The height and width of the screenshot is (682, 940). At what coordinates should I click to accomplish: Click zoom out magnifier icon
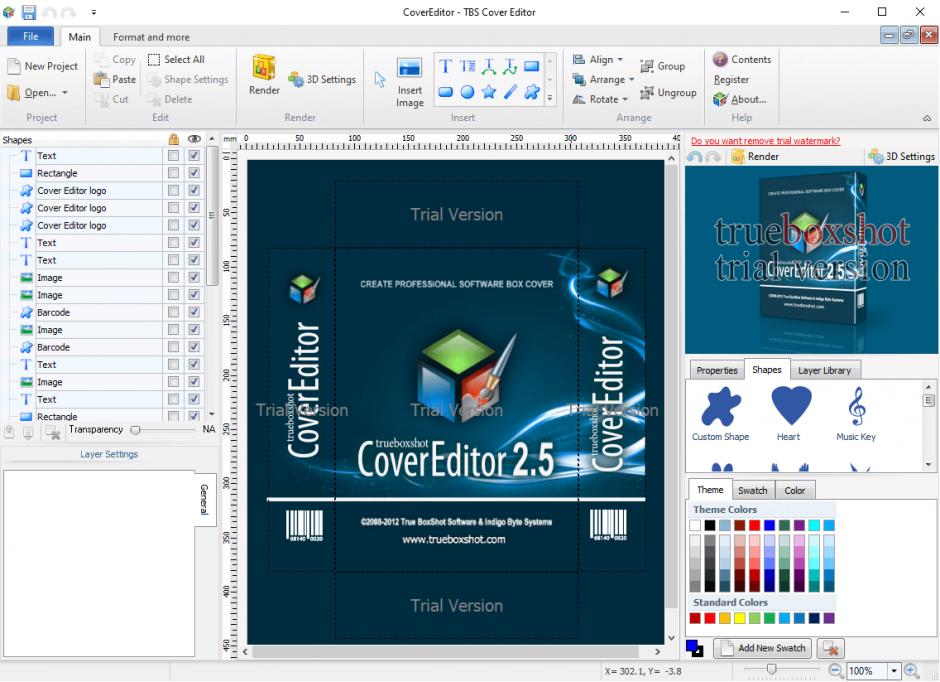point(835,671)
